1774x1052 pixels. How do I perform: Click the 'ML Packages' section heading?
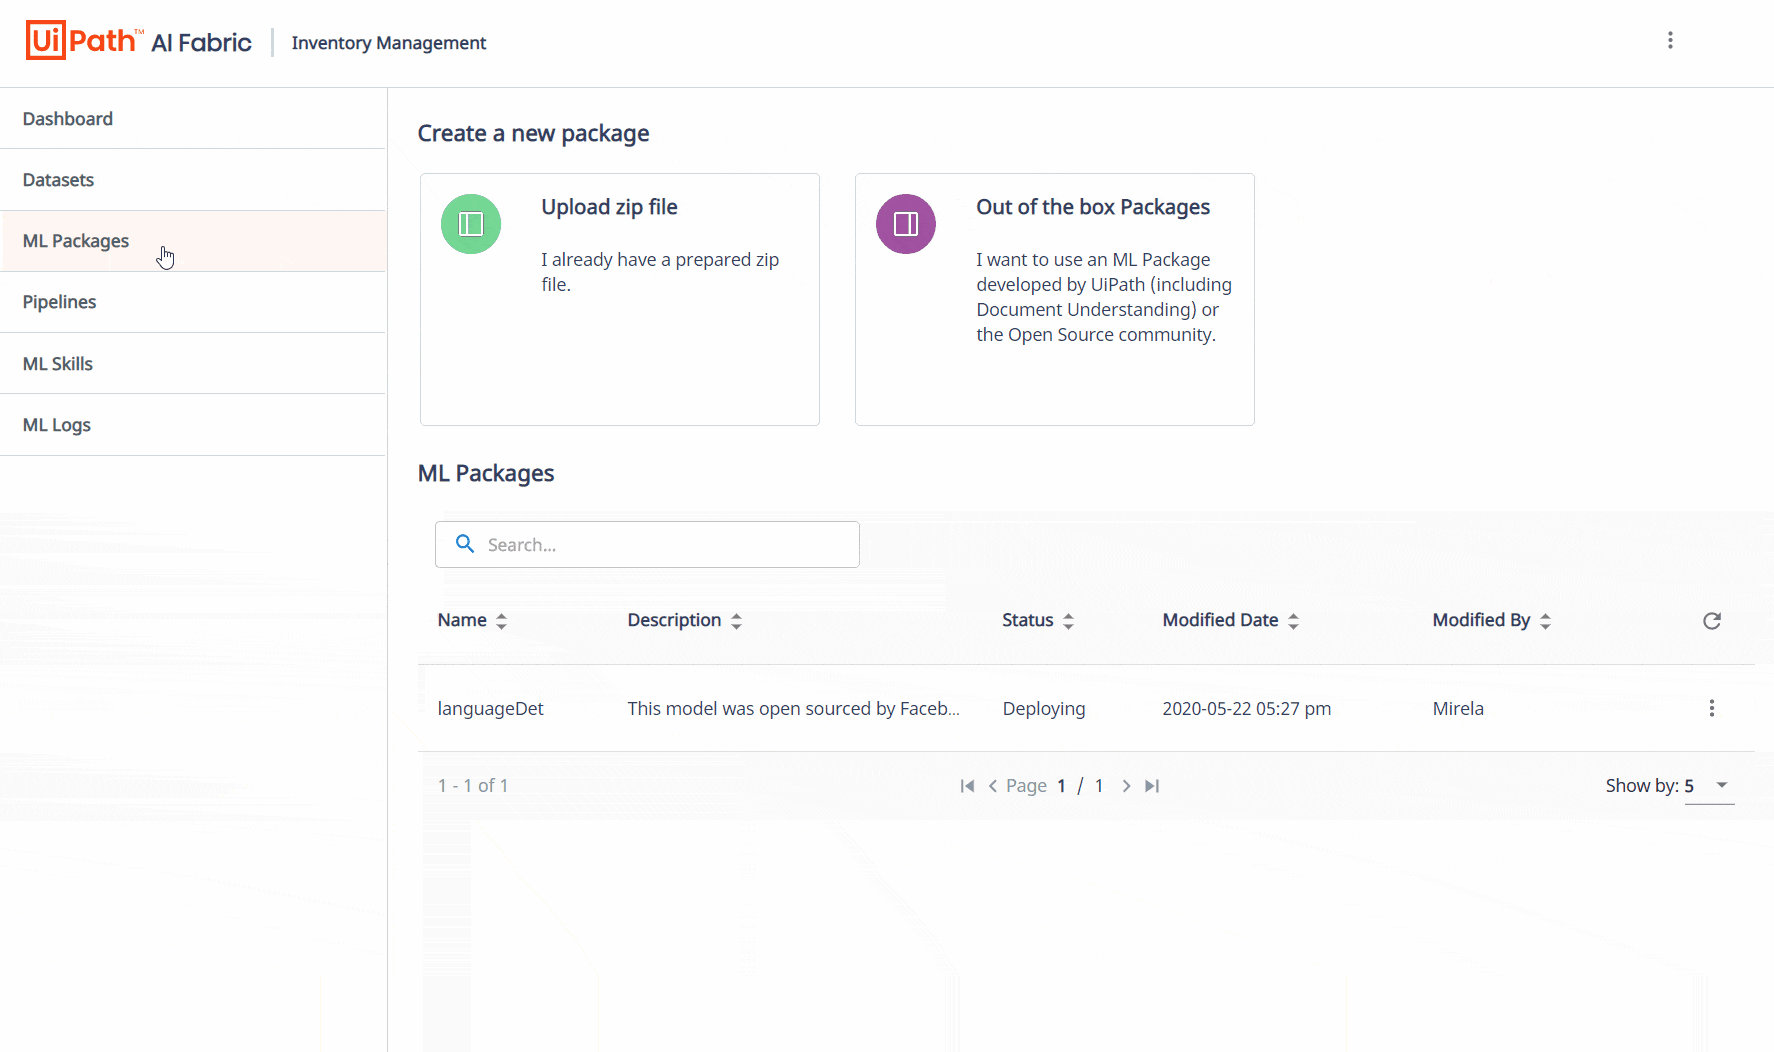pyautogui.click(x=486, y=473)
